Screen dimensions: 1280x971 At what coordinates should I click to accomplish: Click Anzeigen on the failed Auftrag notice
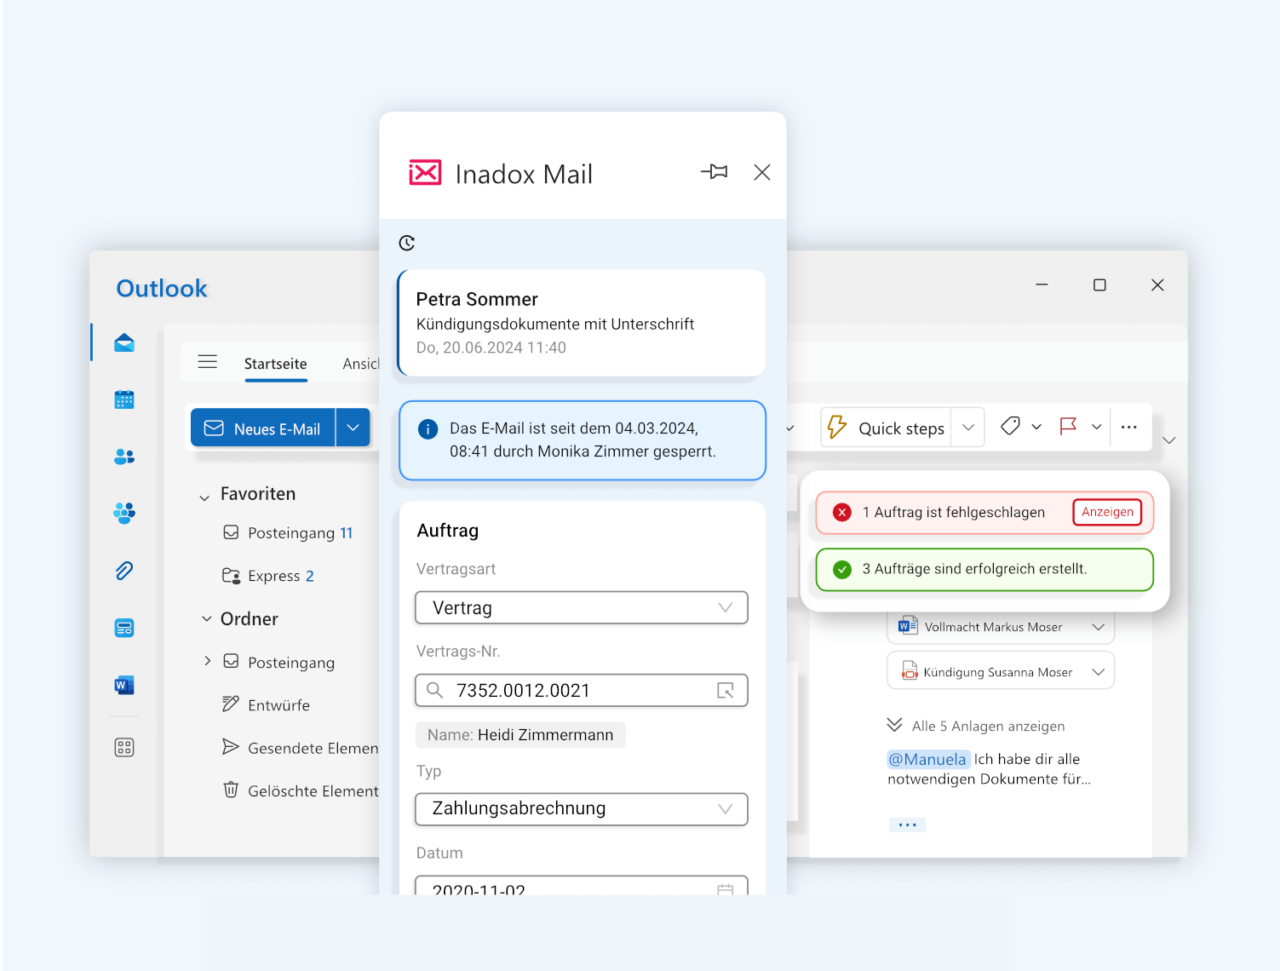click(x=1107, y=512)
